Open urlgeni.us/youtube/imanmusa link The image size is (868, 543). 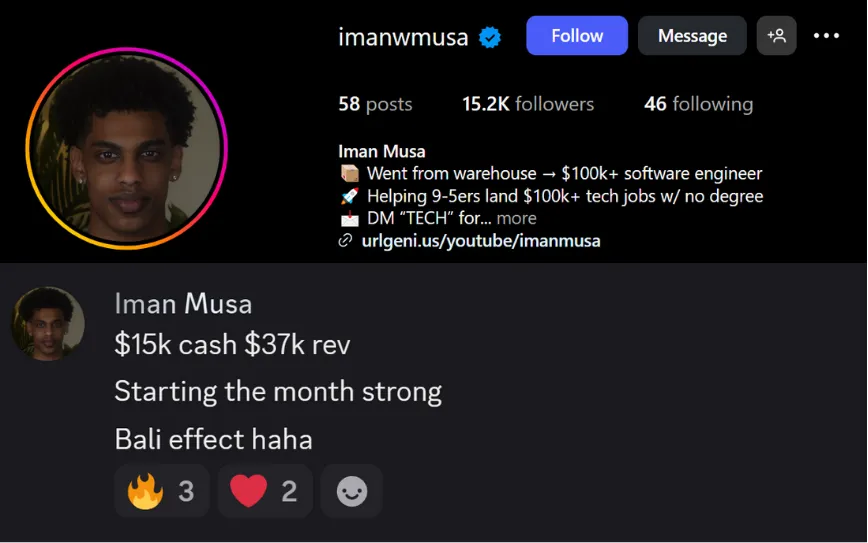481,241
